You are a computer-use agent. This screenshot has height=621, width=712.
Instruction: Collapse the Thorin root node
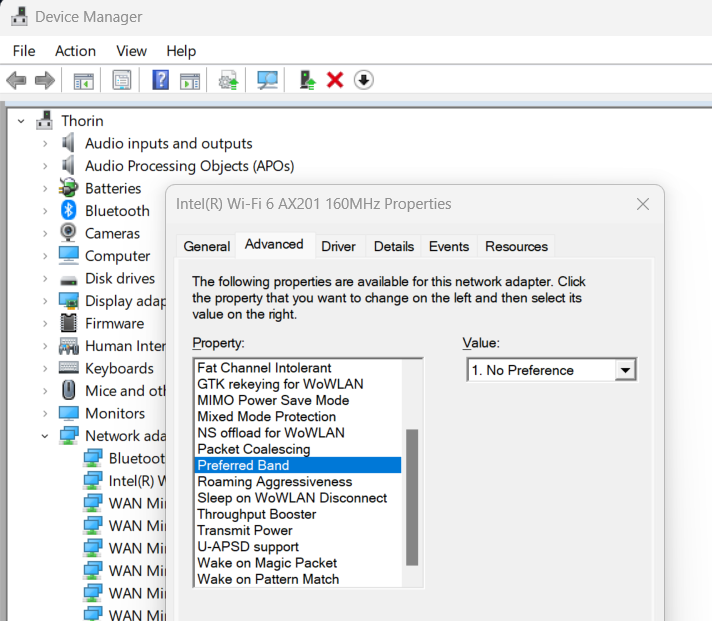pos(21,121)
